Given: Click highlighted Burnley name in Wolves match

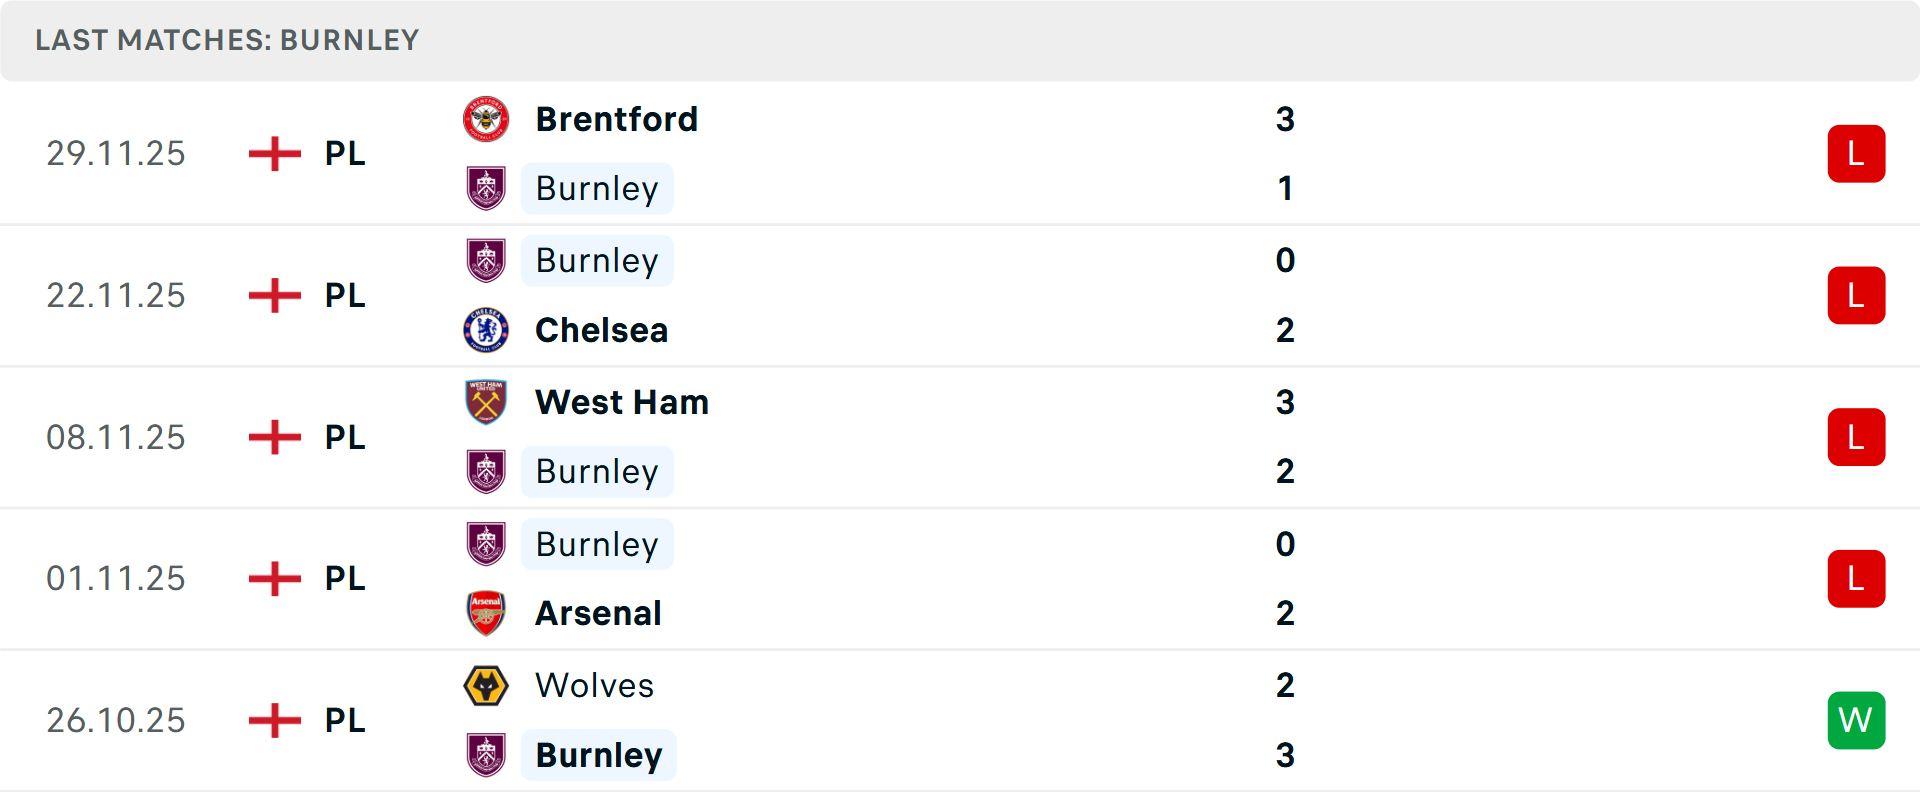Looking at the screenshot, I should [598, 755].
